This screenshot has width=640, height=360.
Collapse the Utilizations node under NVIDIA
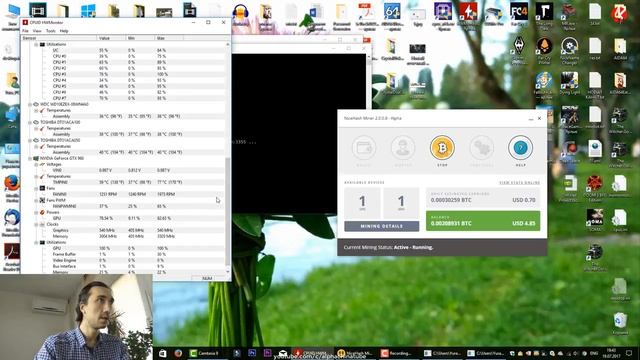pos(36,242)
